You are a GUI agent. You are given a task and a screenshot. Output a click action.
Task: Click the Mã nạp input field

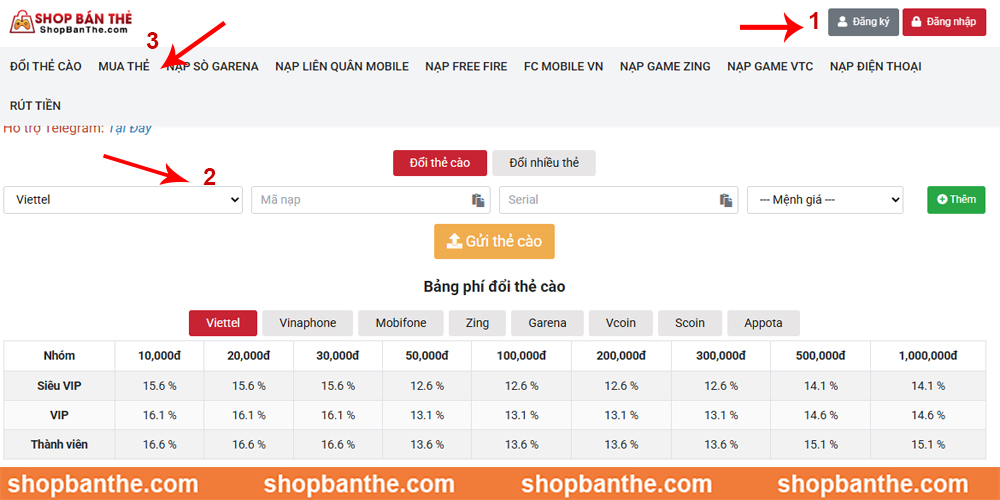pyautogui.click(x=371, y=200)
